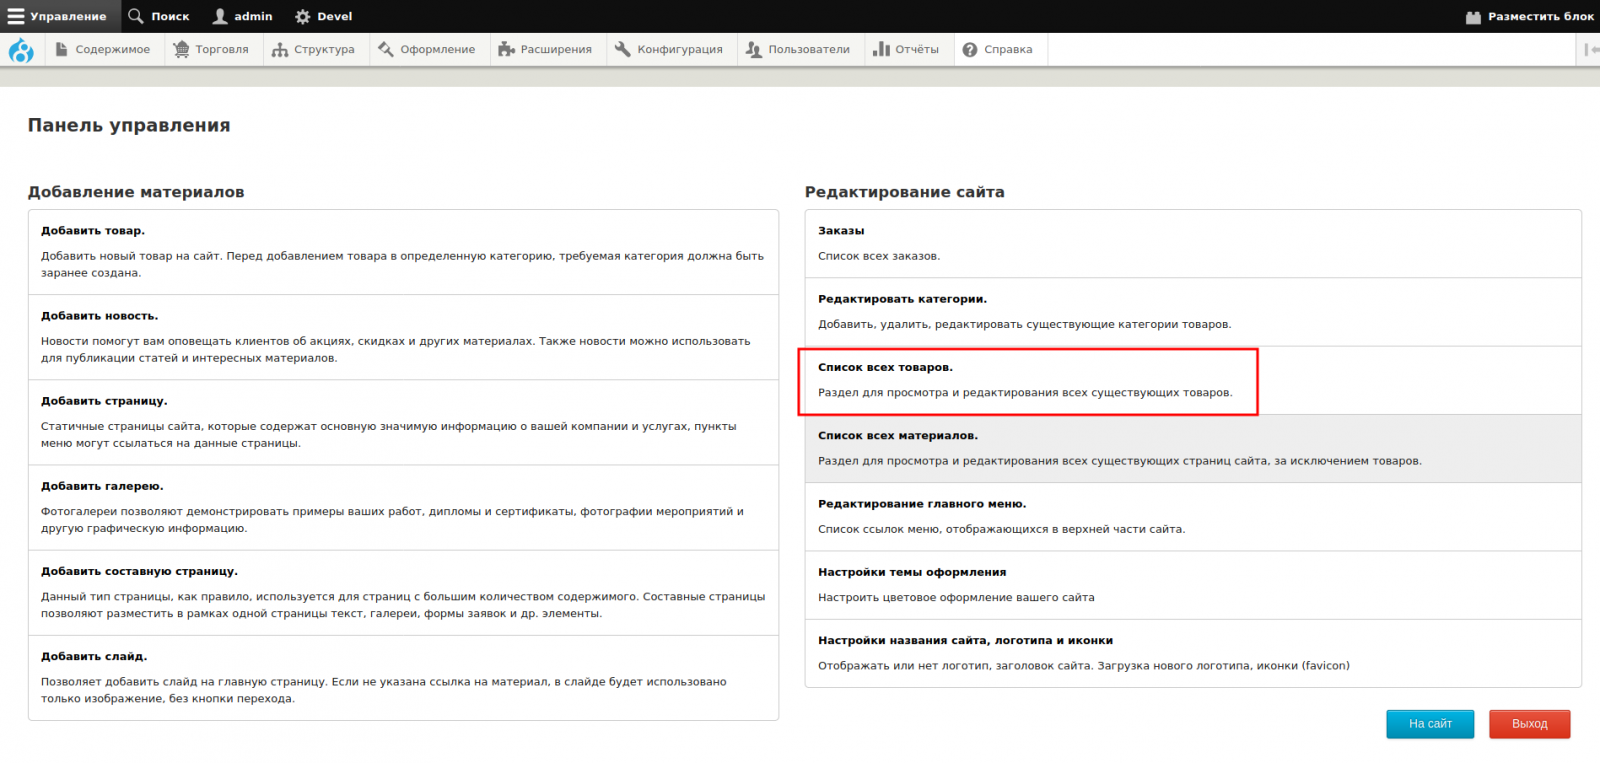
Task: Click the red Выход button
Action: [x=1529, y=724]
